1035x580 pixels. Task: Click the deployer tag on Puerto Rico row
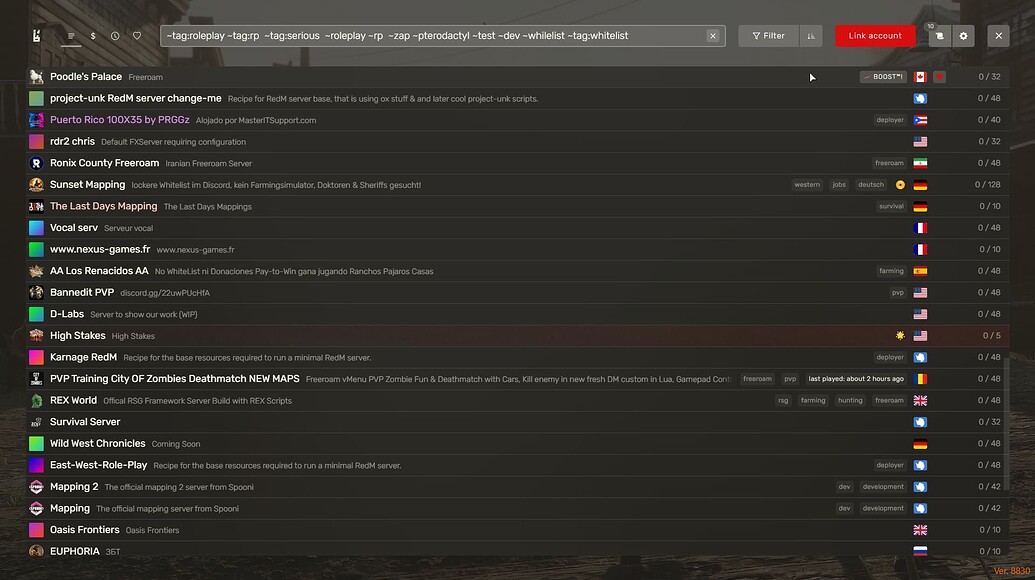tap(890, 120)
